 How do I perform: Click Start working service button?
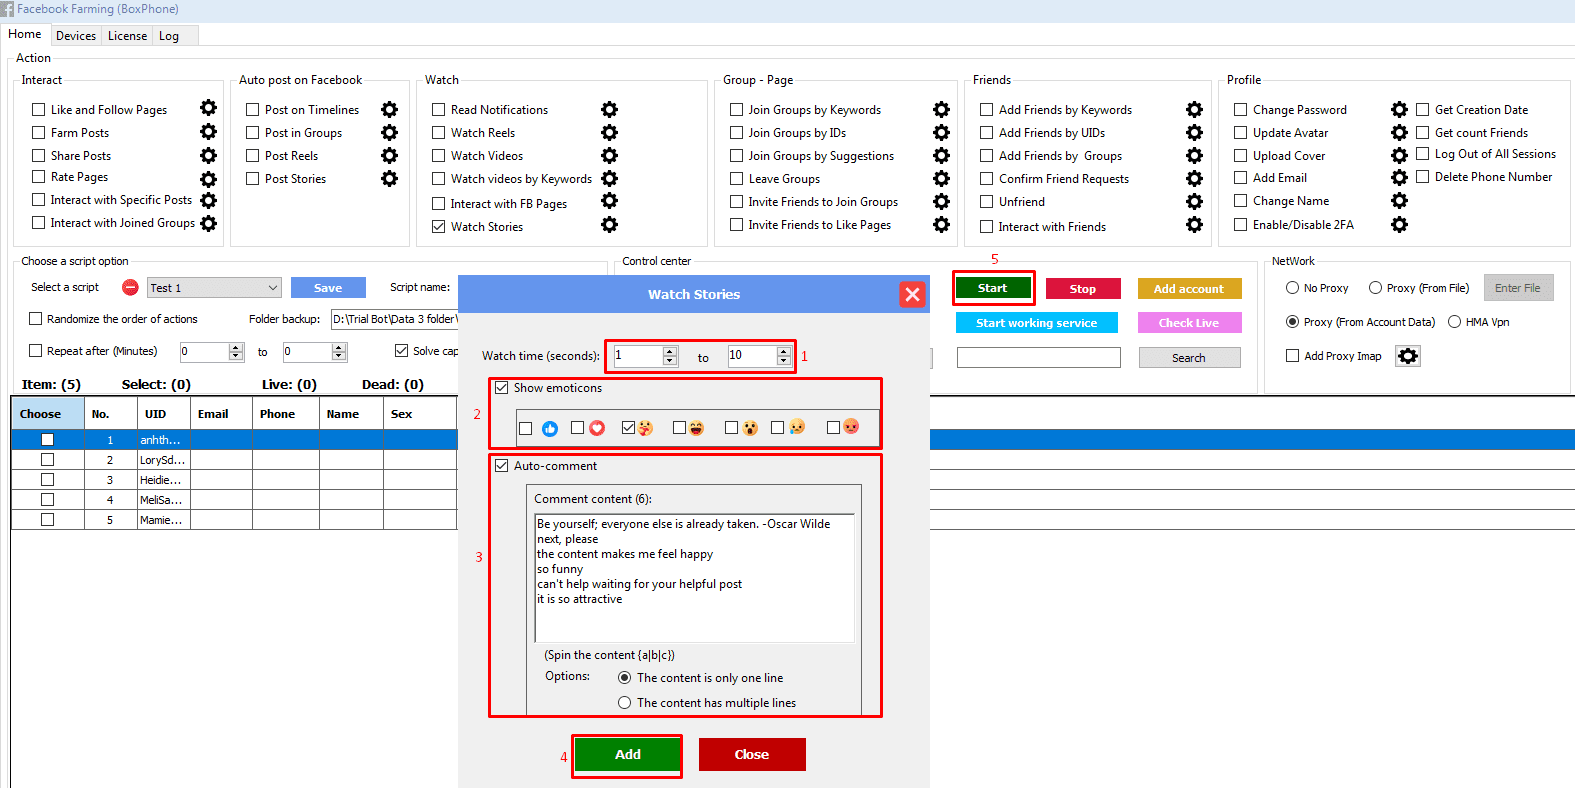click(1037, 323)
